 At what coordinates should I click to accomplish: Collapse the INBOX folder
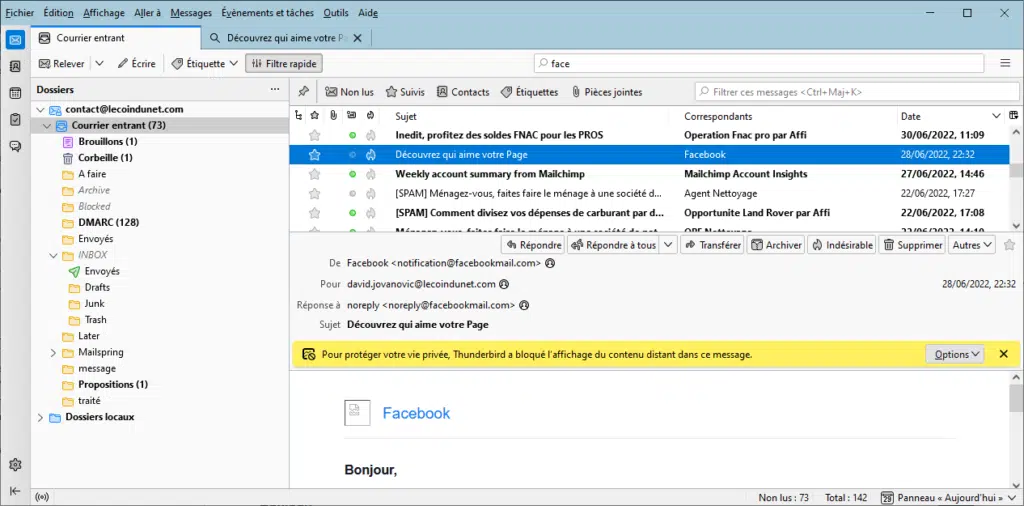54,255
